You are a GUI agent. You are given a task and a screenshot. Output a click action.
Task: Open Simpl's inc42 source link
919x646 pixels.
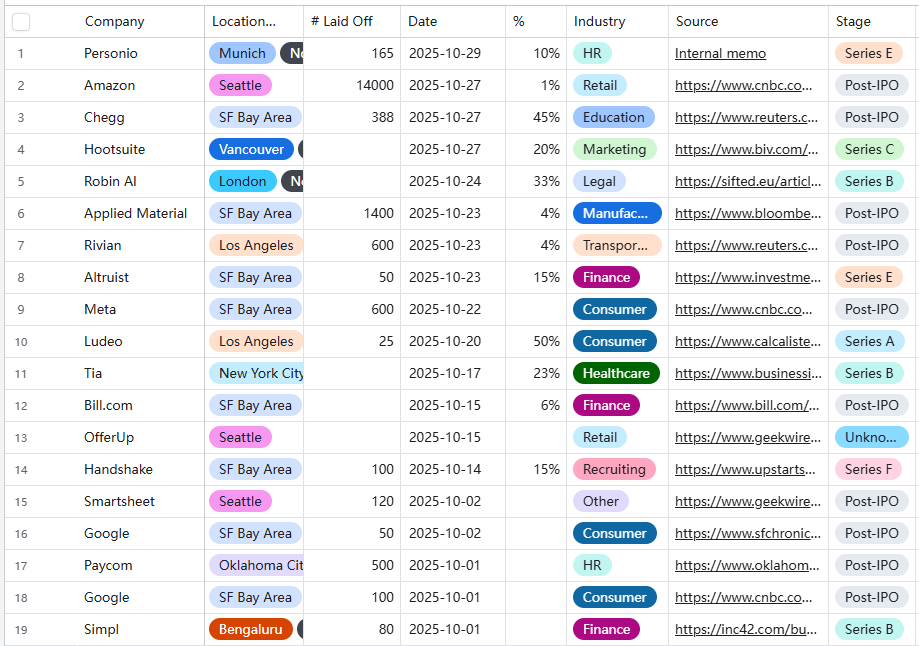coord(746,630)
